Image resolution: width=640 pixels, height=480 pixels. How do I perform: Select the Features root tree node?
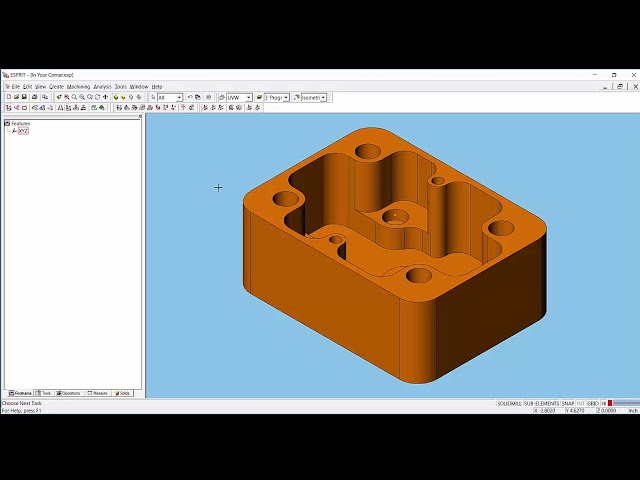[x=20, y=123]
